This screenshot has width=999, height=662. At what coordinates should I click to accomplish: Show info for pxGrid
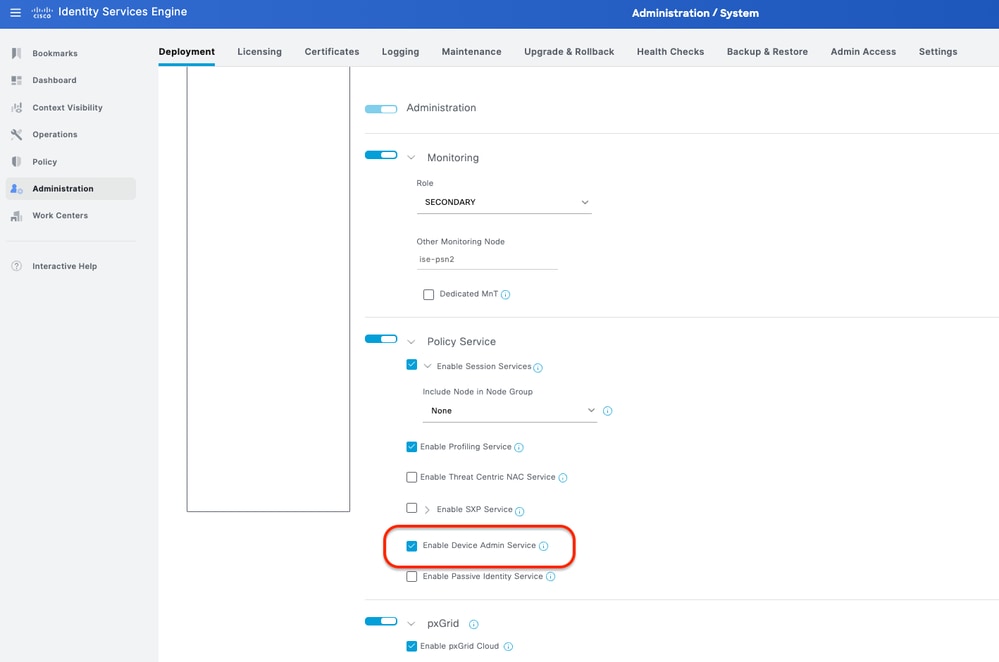point(473,624)
